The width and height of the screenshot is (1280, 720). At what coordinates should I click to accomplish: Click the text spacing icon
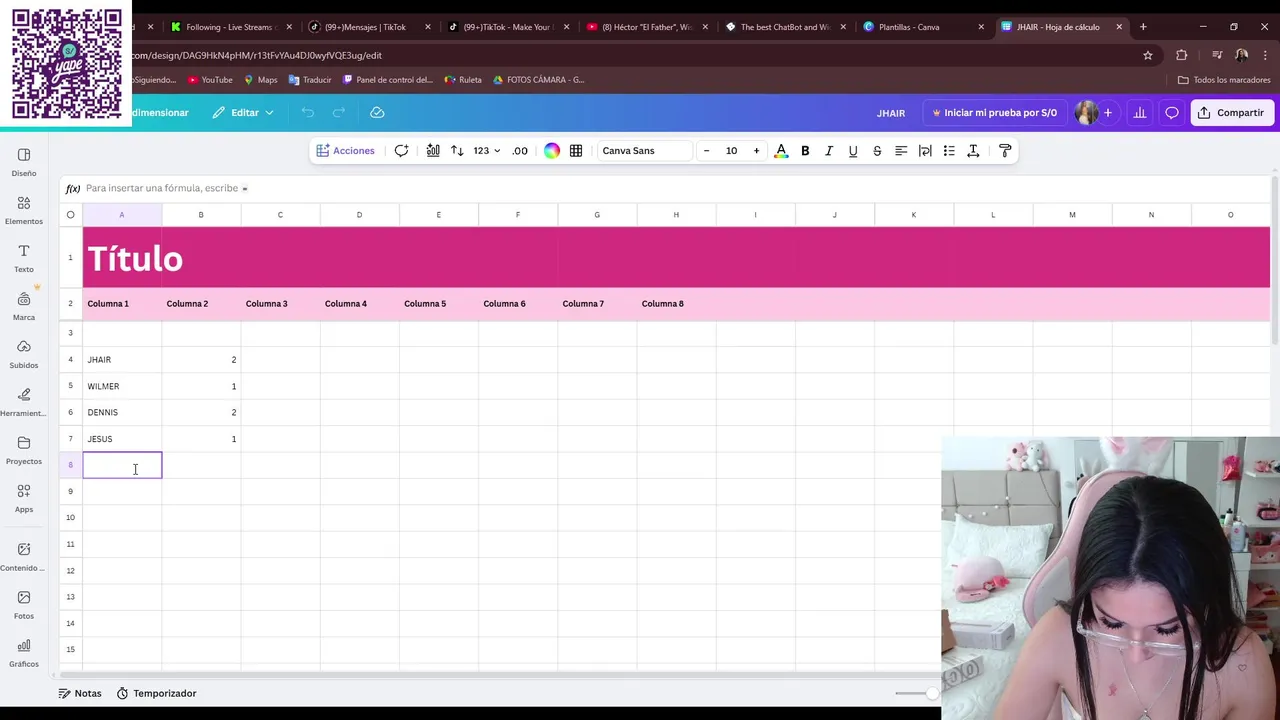pos(973,151)
